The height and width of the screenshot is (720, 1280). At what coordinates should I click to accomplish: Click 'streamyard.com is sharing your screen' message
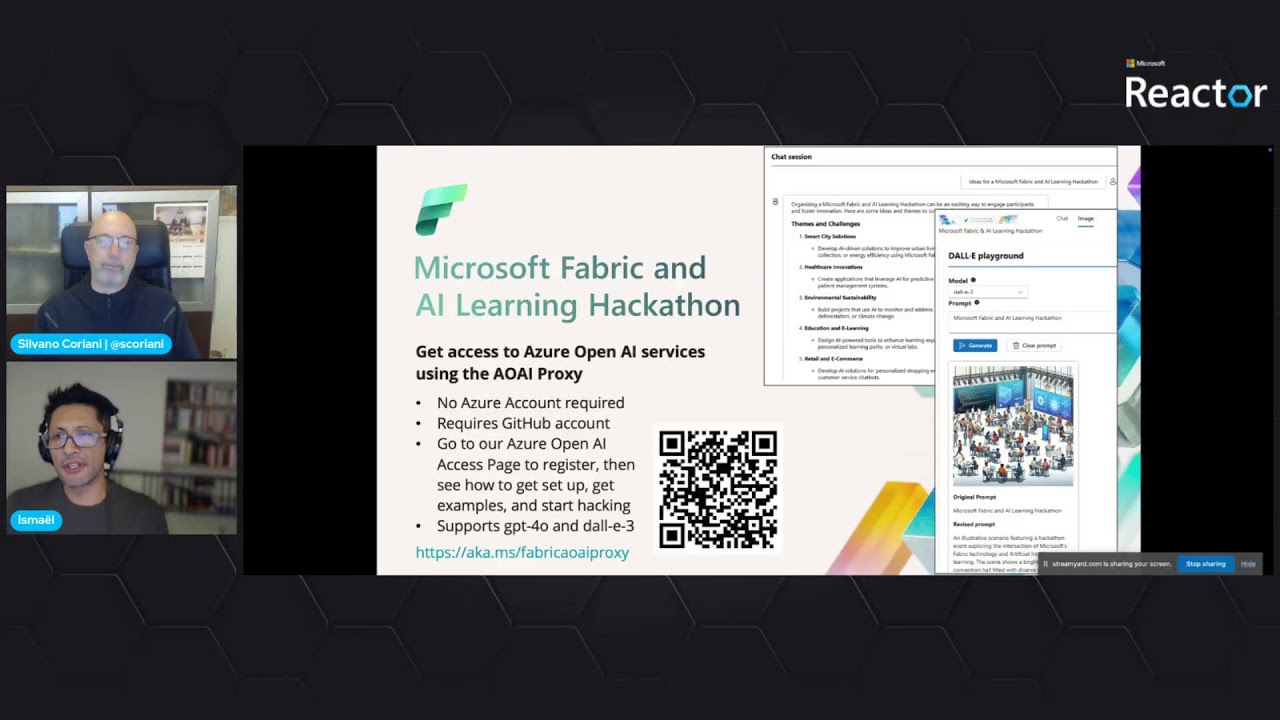[1110, 564]
